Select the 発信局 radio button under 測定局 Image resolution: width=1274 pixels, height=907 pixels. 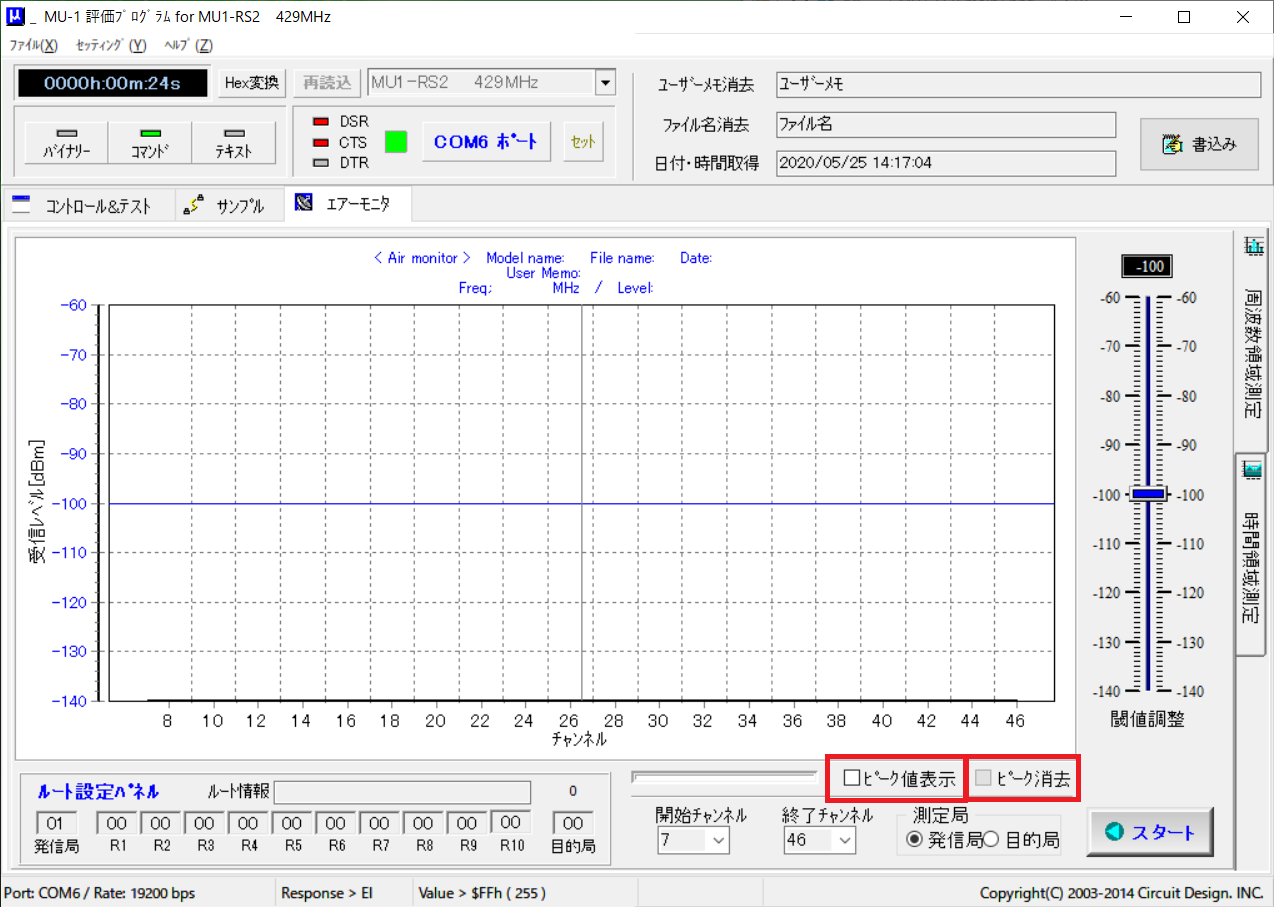[914, 840]
